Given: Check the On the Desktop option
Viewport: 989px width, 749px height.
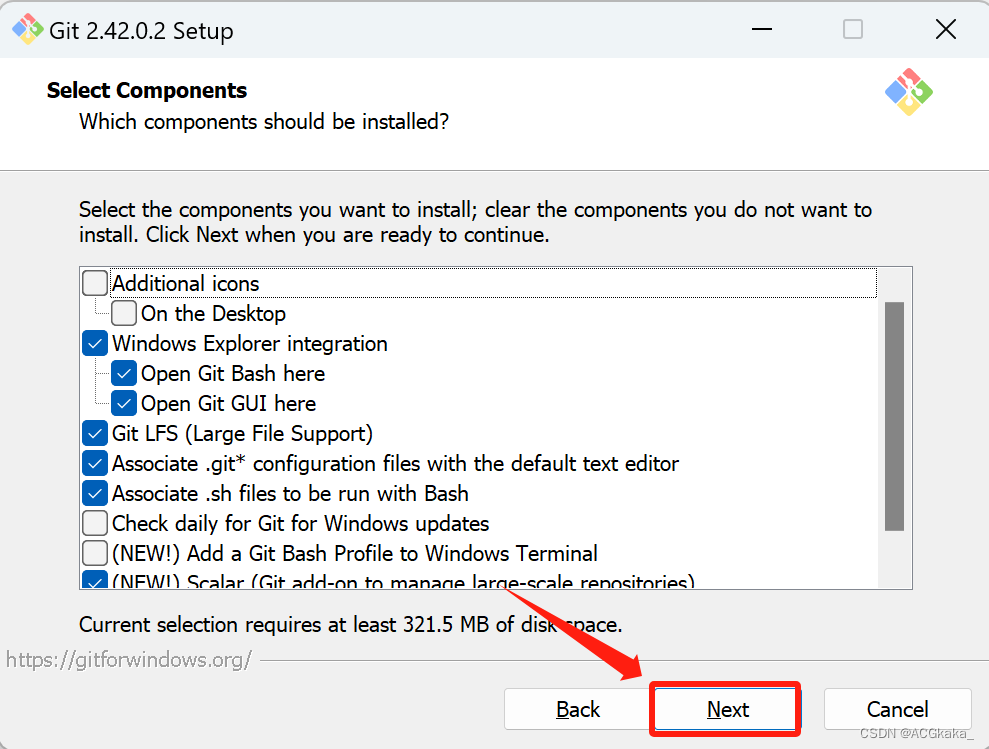Looking at the screenshot, I should pyautogui.click(x=124, y=313).
